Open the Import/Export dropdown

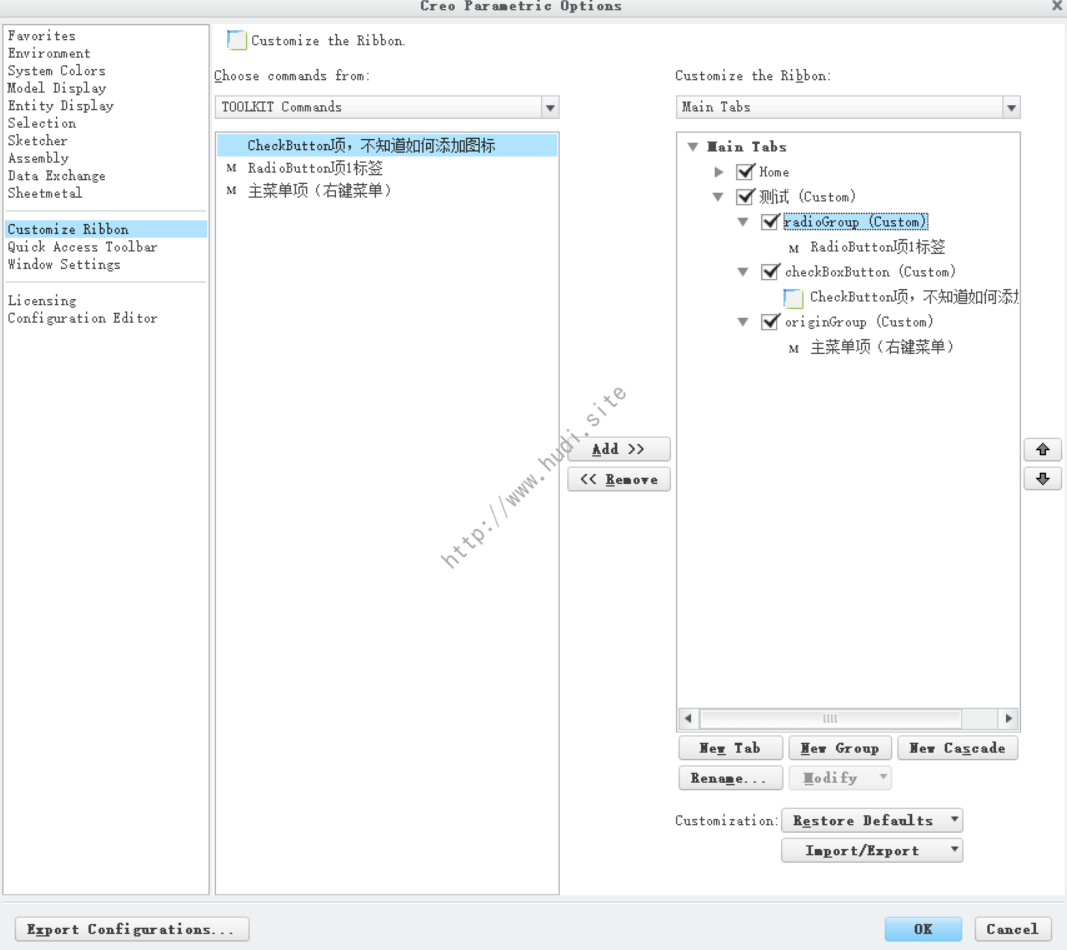[x=955, y=849]
